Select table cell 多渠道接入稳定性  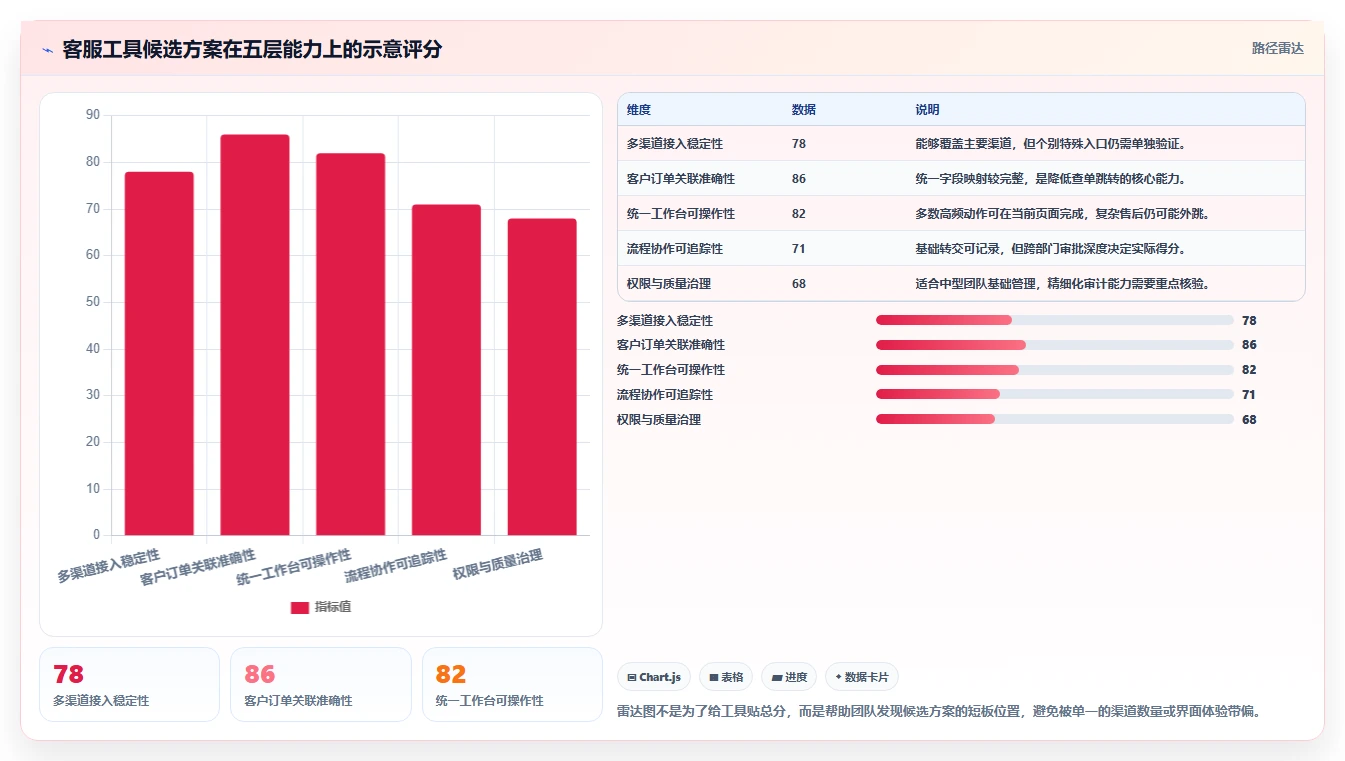pos(675,144)
